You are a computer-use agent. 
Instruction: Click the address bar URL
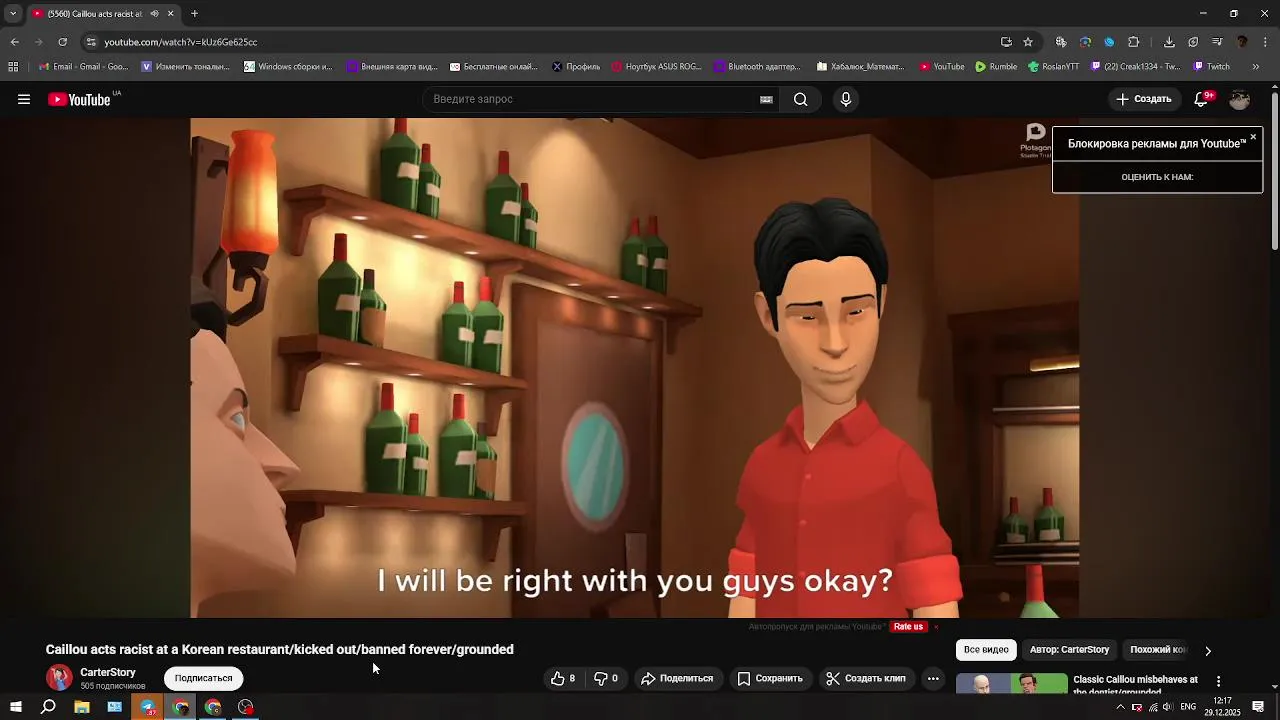[x=181, y=42]
